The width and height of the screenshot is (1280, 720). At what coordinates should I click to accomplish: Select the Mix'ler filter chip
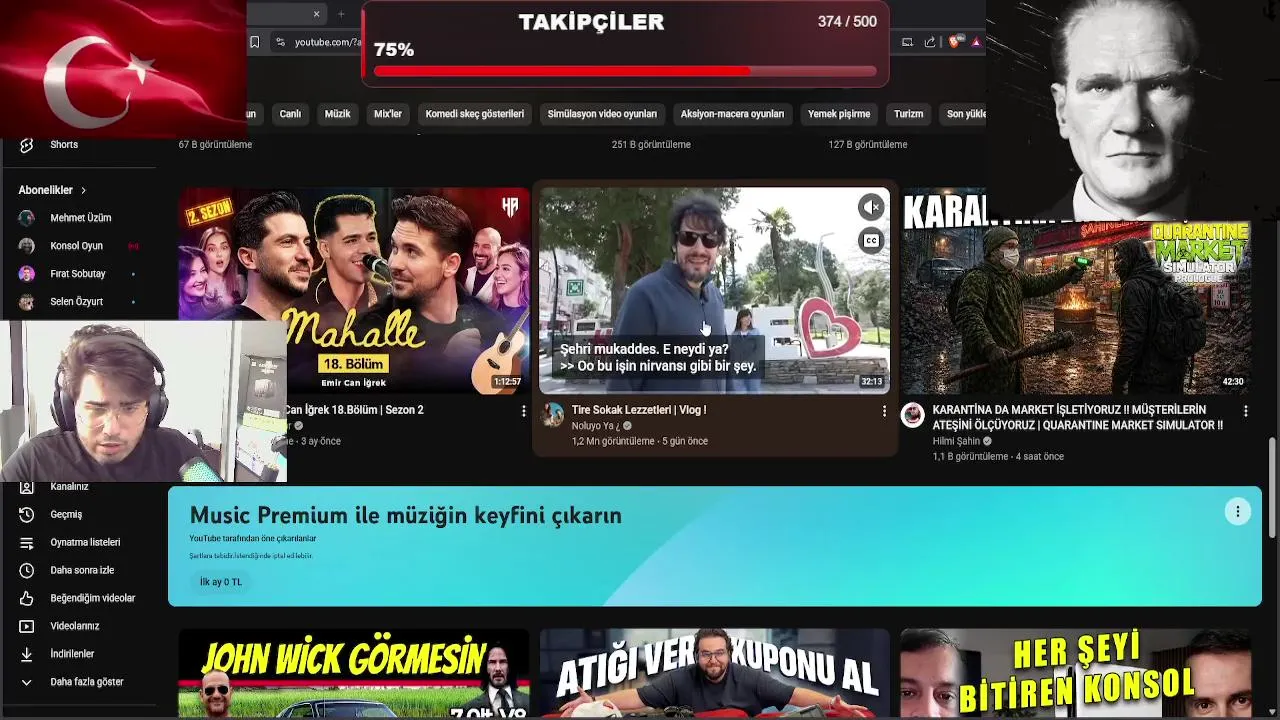388,114
